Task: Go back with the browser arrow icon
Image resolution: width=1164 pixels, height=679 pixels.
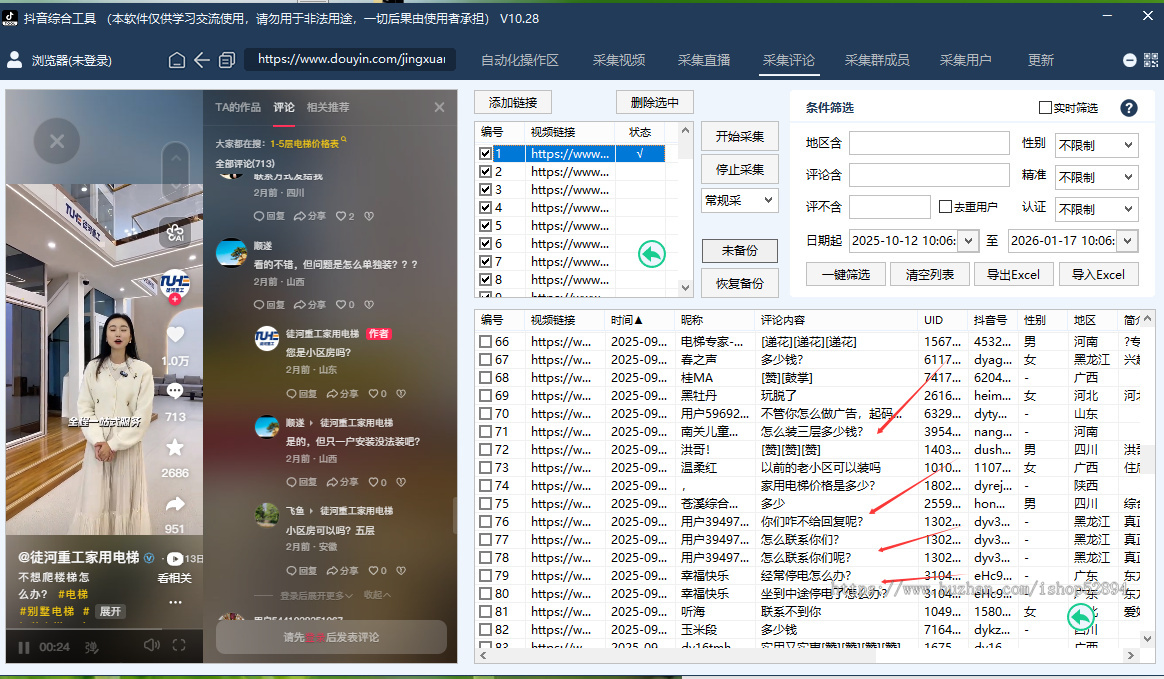Action: [x=202, y=60]
